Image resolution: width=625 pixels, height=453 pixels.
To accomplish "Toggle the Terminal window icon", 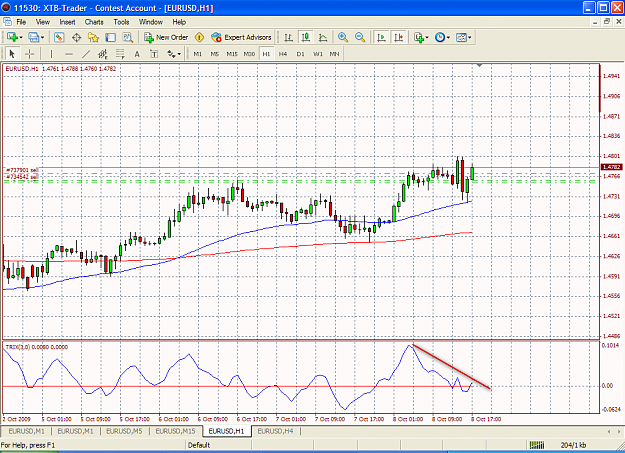I will (x=110, y=37).
